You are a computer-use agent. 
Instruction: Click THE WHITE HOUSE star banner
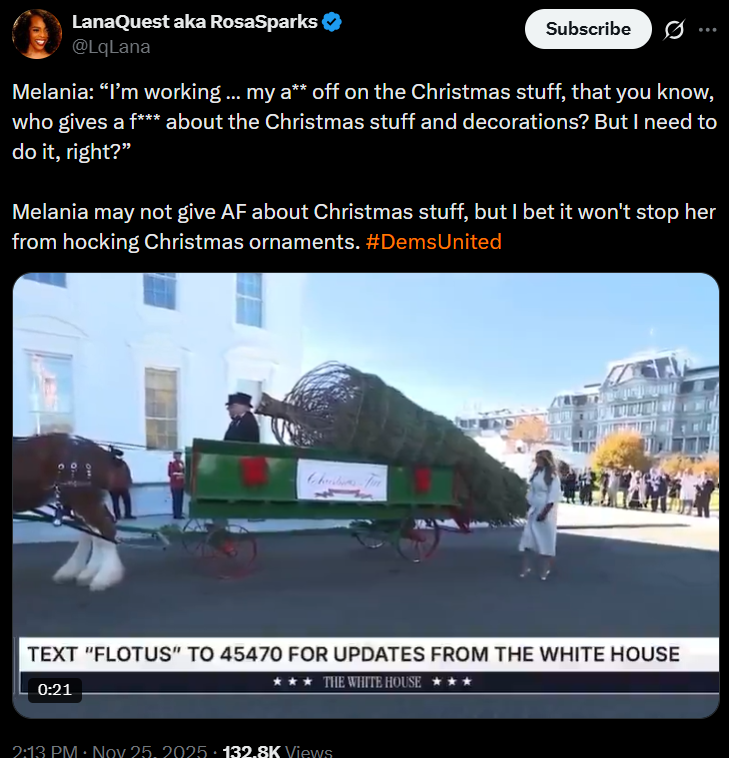372,682
